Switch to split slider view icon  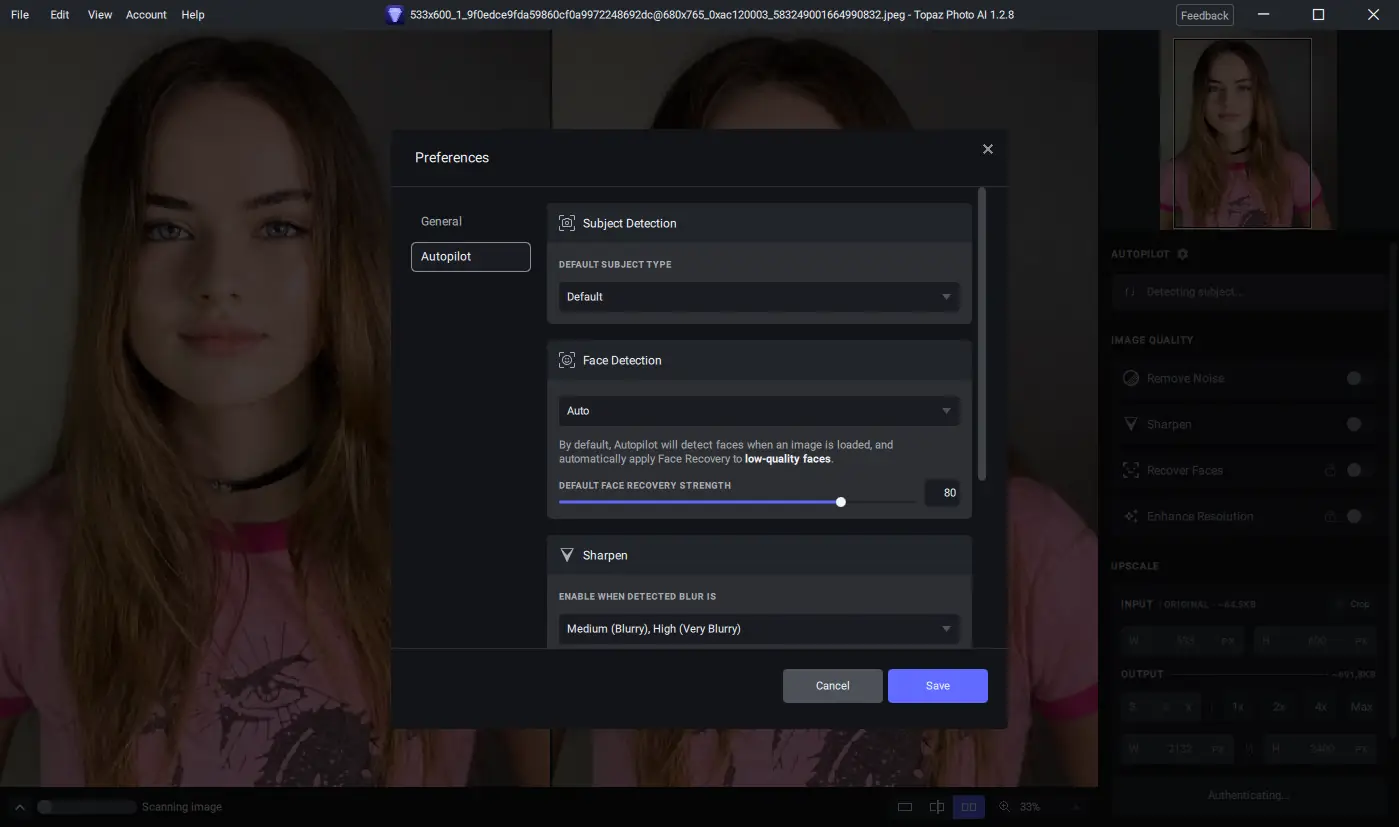click(x=937, y=807)
